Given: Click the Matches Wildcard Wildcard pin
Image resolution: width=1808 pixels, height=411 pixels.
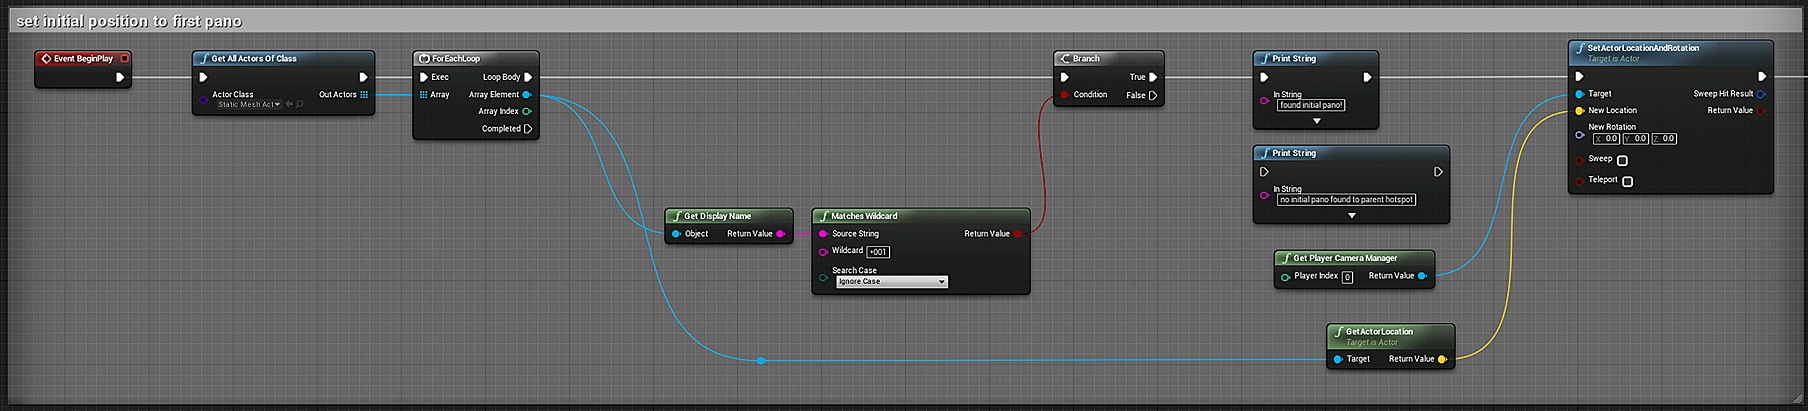Looking at the screenshot, I should pos(823,251).
